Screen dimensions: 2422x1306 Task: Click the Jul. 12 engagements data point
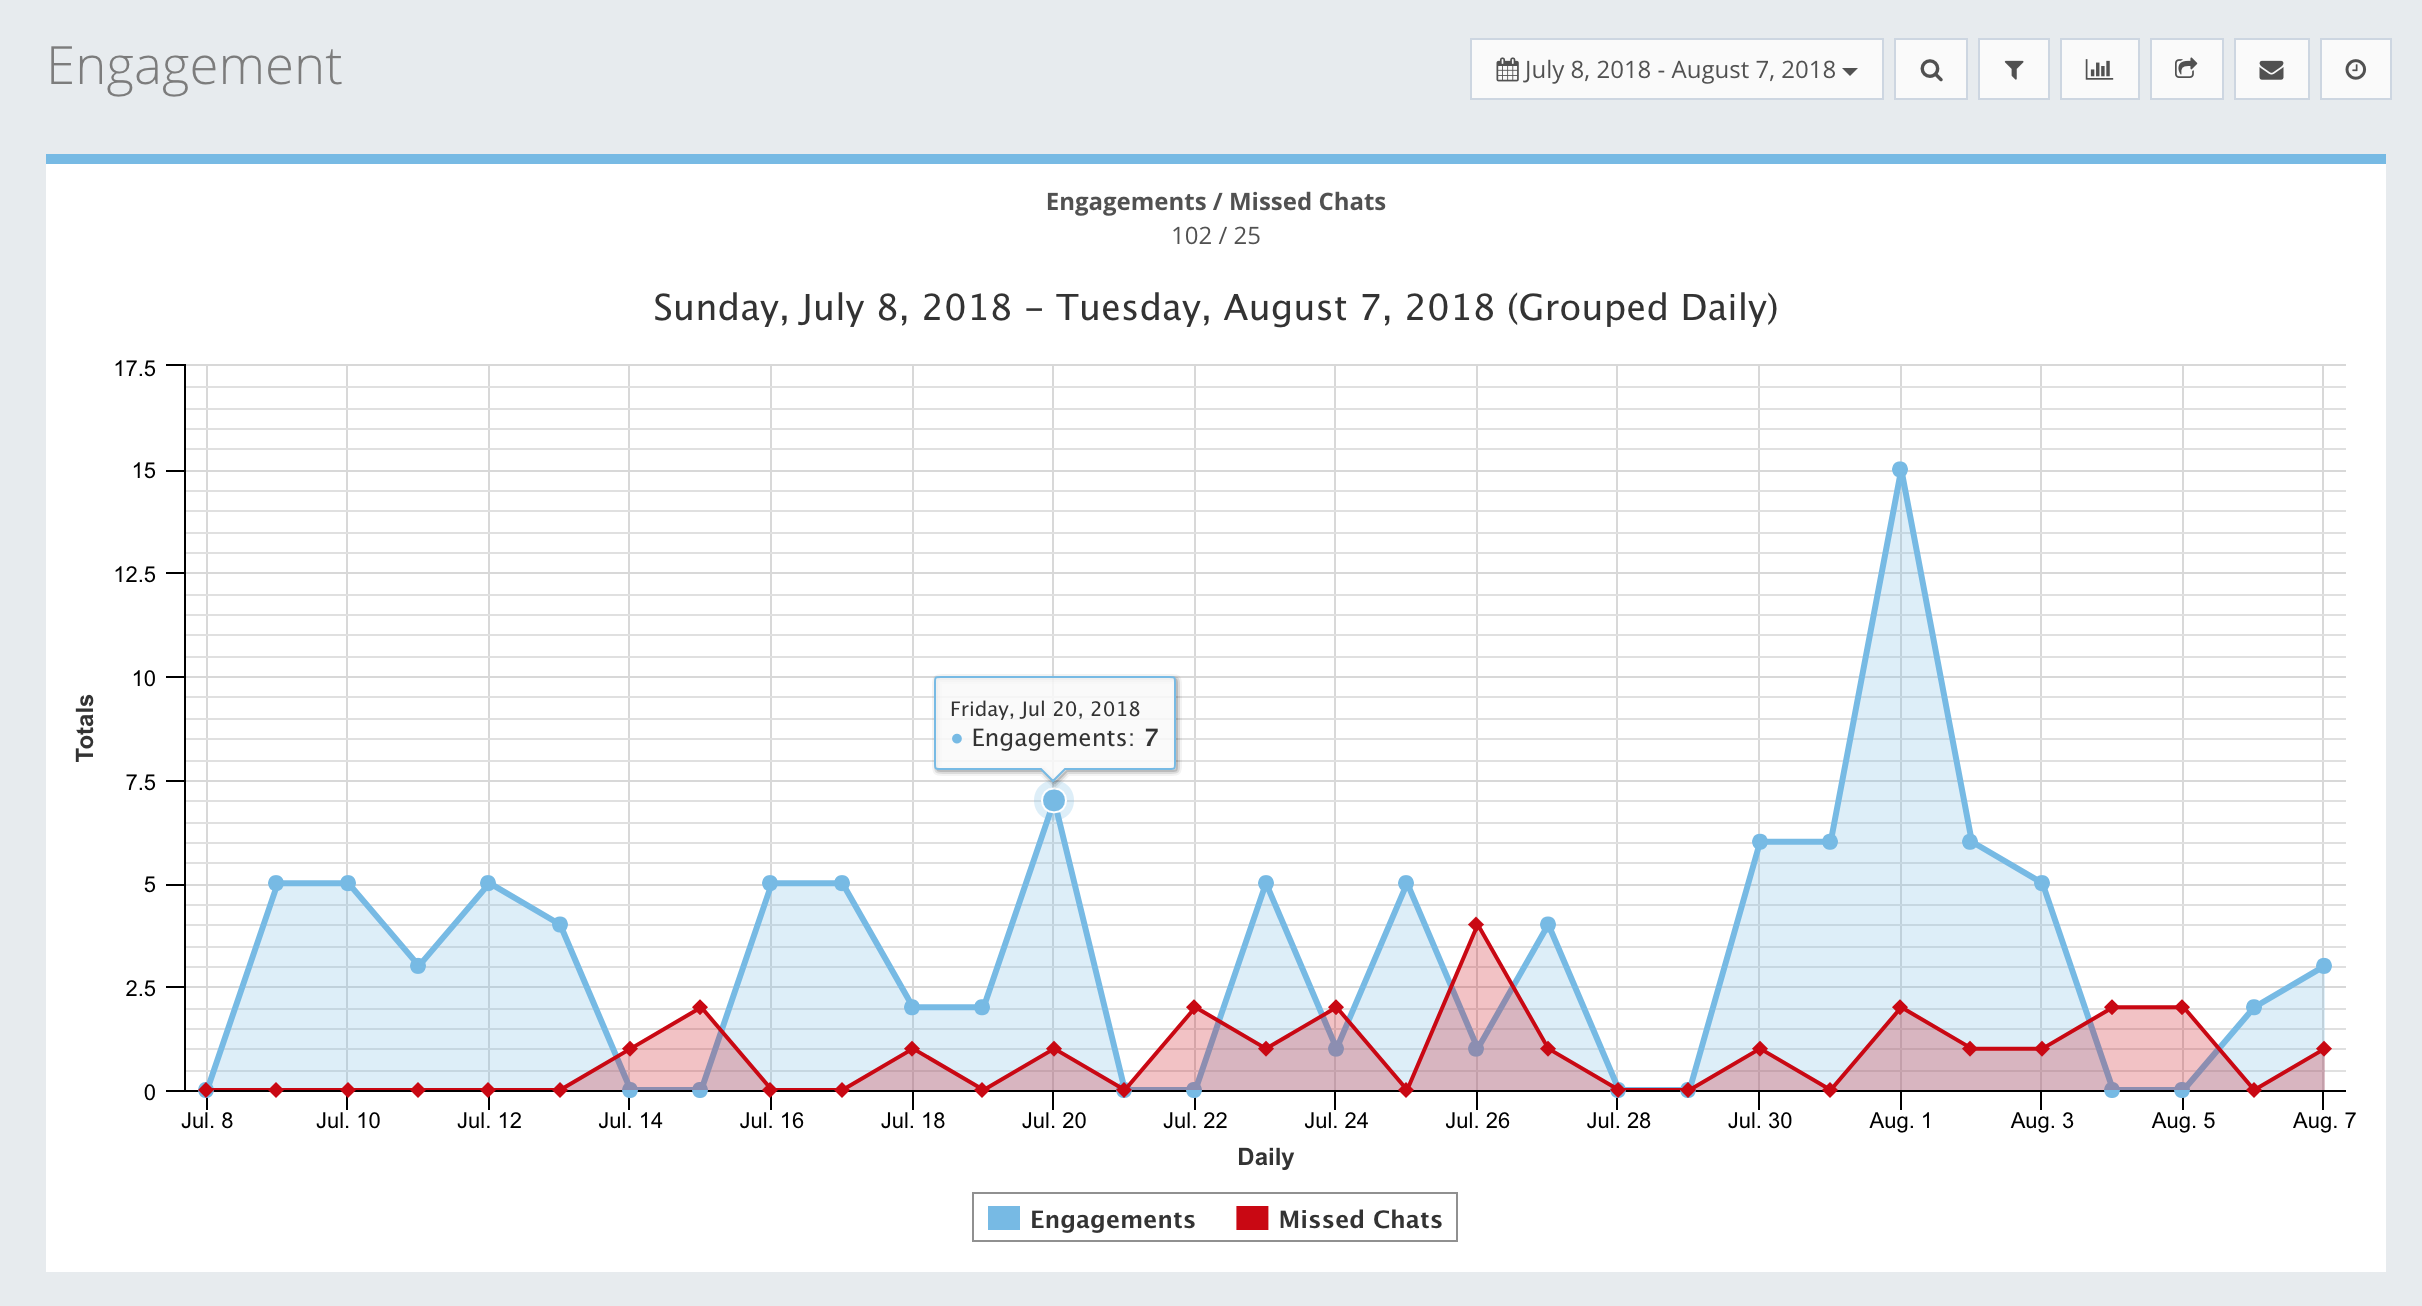click(488, 883)
